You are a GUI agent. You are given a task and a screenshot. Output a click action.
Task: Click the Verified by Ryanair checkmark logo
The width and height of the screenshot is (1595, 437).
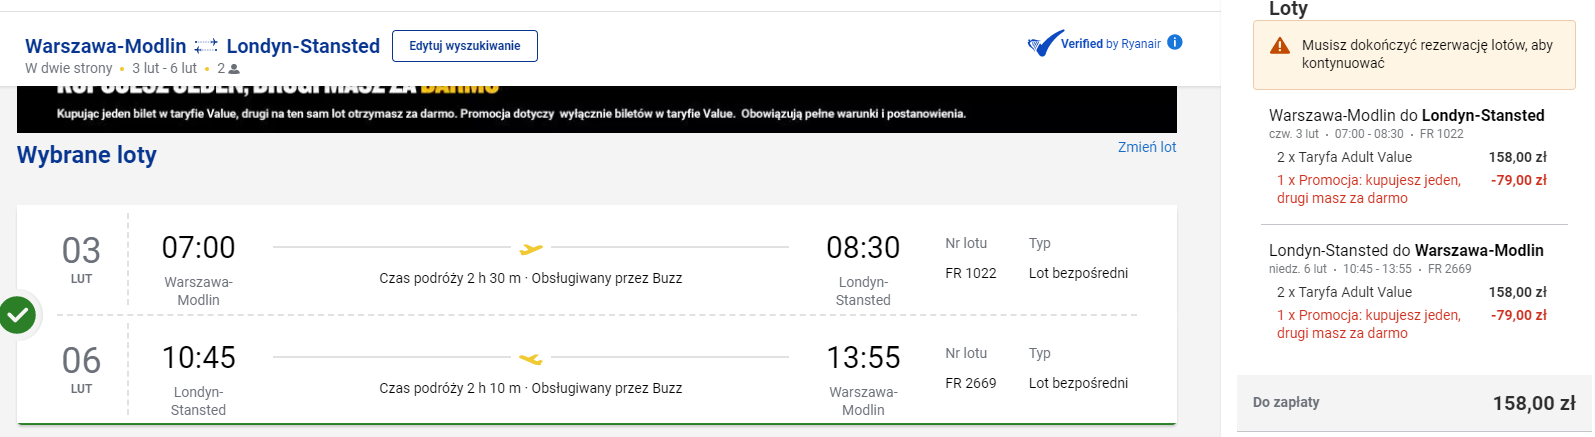(x=1045, y=44)
